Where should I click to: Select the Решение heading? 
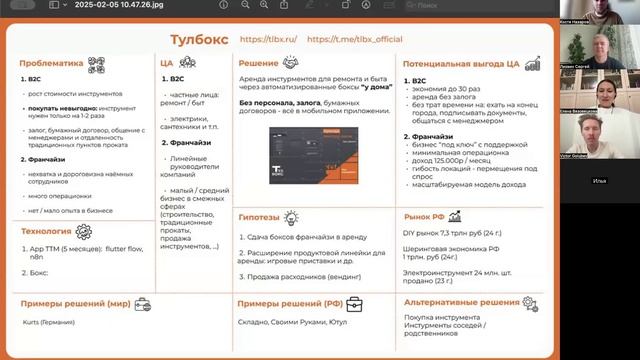258,63
